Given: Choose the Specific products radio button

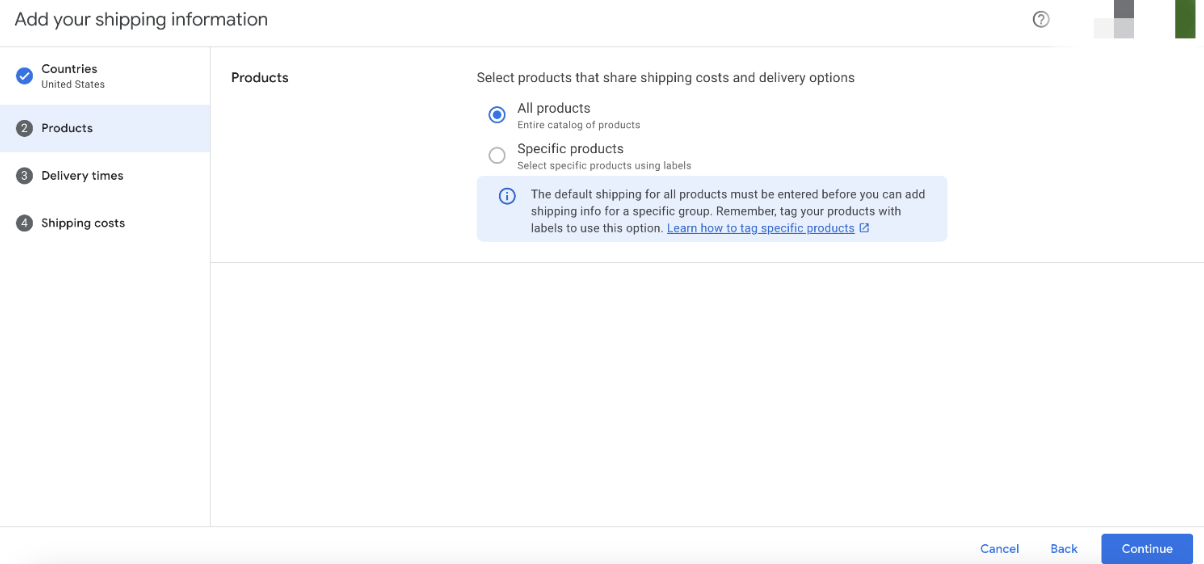Looking at the screenshot, I should click(x=497, y=155).
